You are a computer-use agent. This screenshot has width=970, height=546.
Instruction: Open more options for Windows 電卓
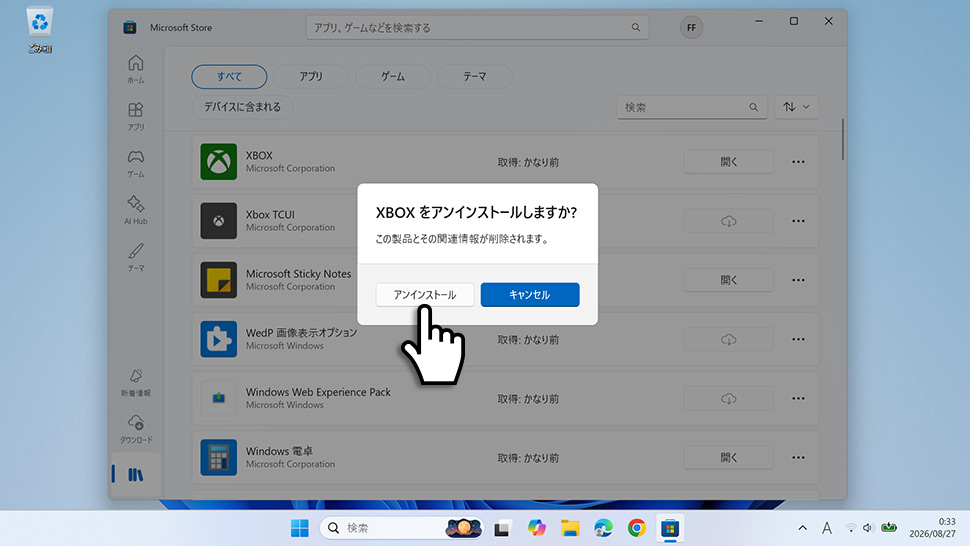click(798, 458)
